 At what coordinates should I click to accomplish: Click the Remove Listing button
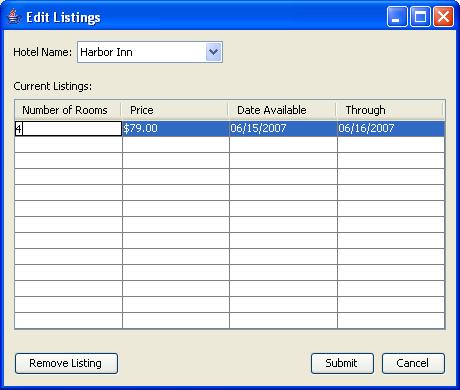coord(66,363)
